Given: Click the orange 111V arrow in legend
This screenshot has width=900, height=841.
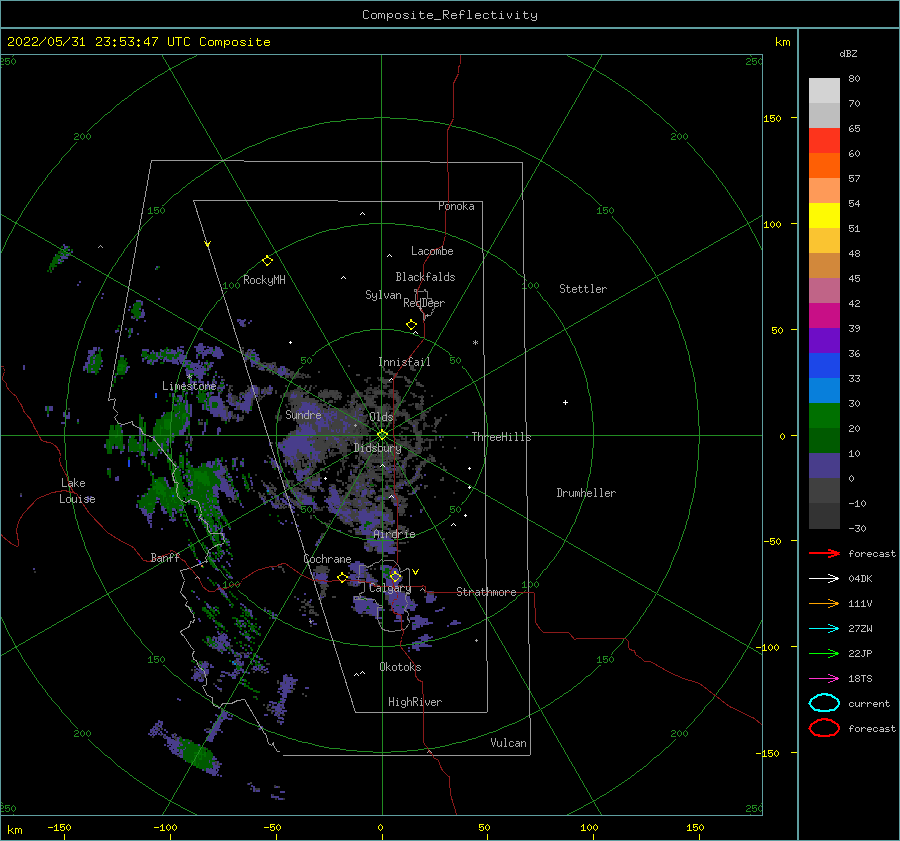Looking at the screenshot, I should coord(824,603).
